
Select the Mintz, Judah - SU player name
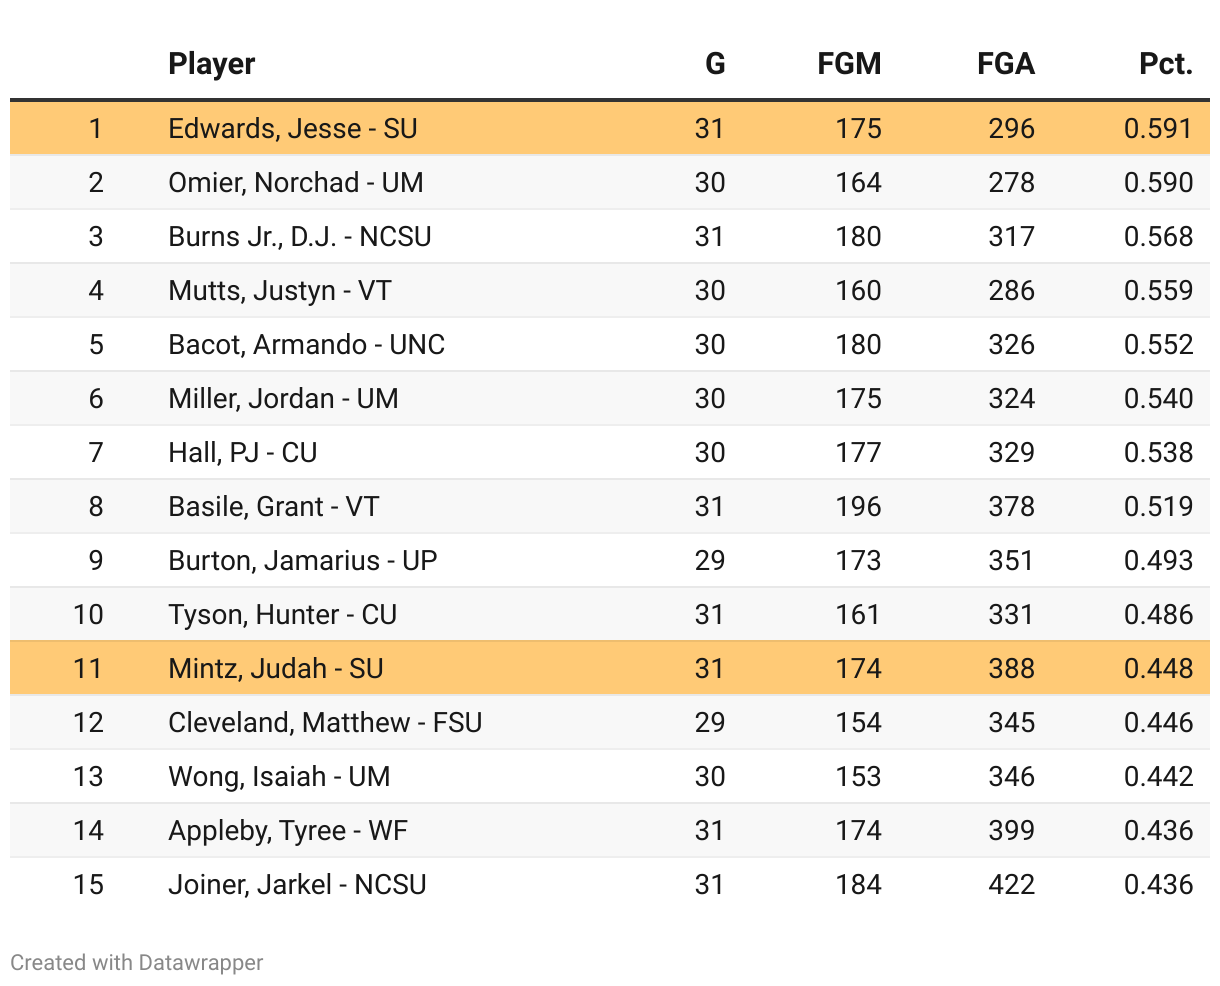[276, 668]
